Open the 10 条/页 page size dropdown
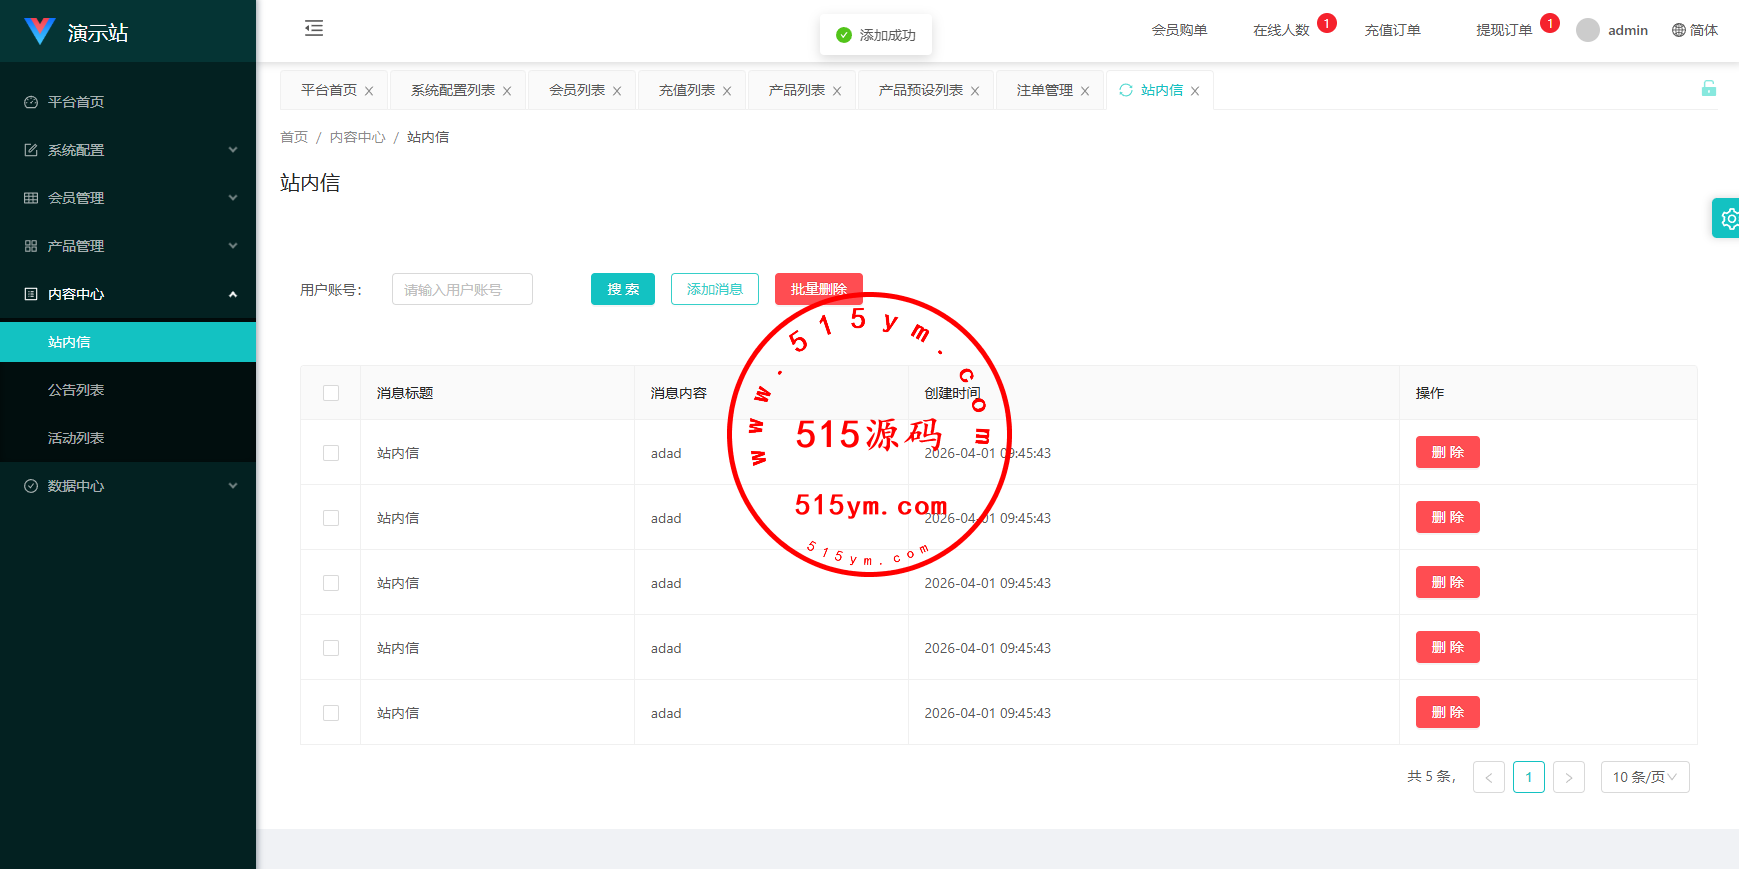Image resolution: width=1739 pixels, height=869 pixels. 1644,777
